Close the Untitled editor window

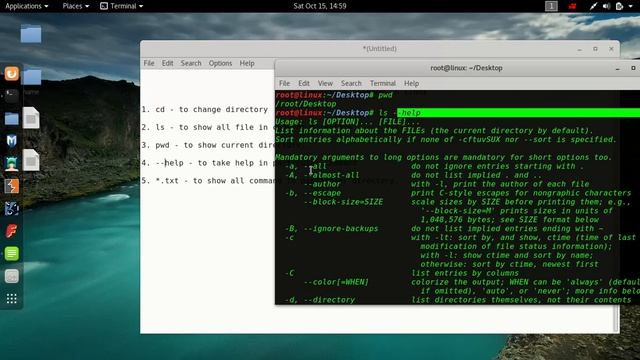[x=611, y=49]
